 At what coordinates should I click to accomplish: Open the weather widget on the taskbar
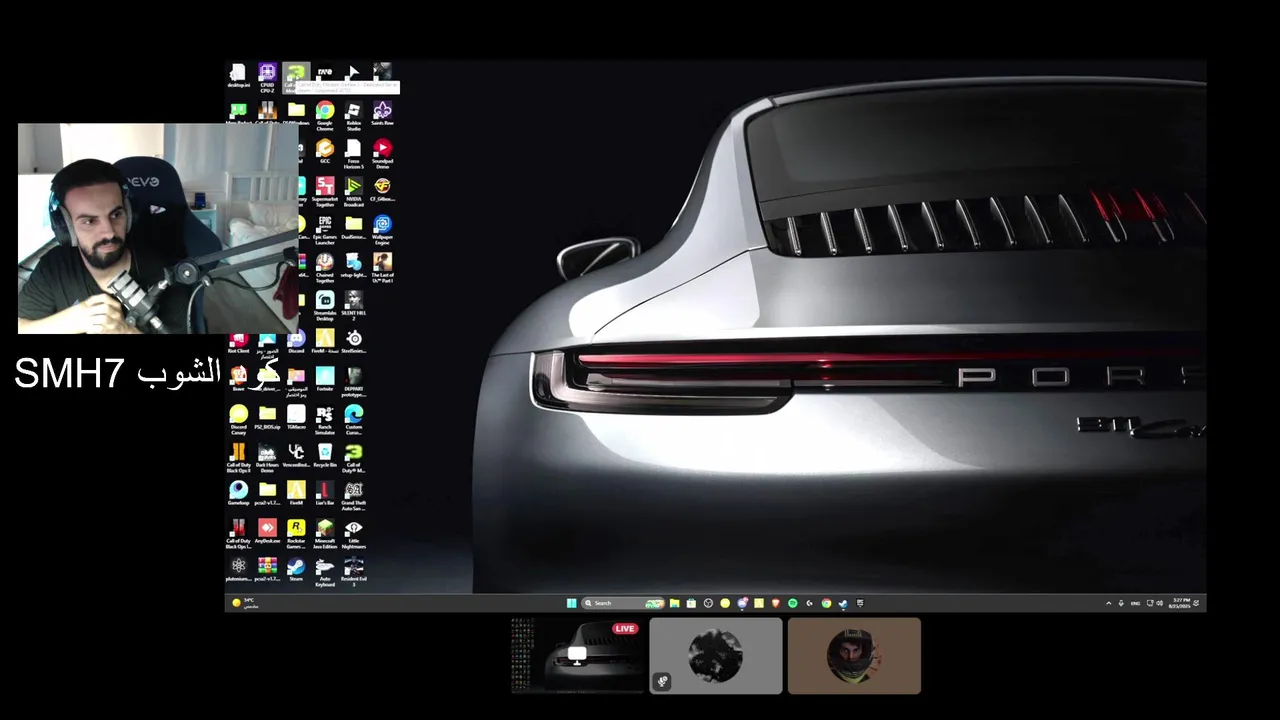pos(245,603)
